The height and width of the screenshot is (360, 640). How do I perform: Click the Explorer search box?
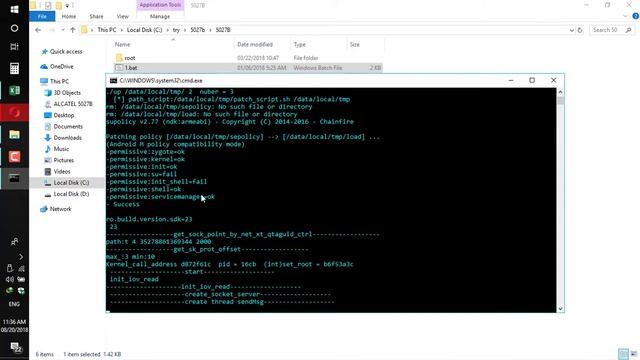(611, 30)
